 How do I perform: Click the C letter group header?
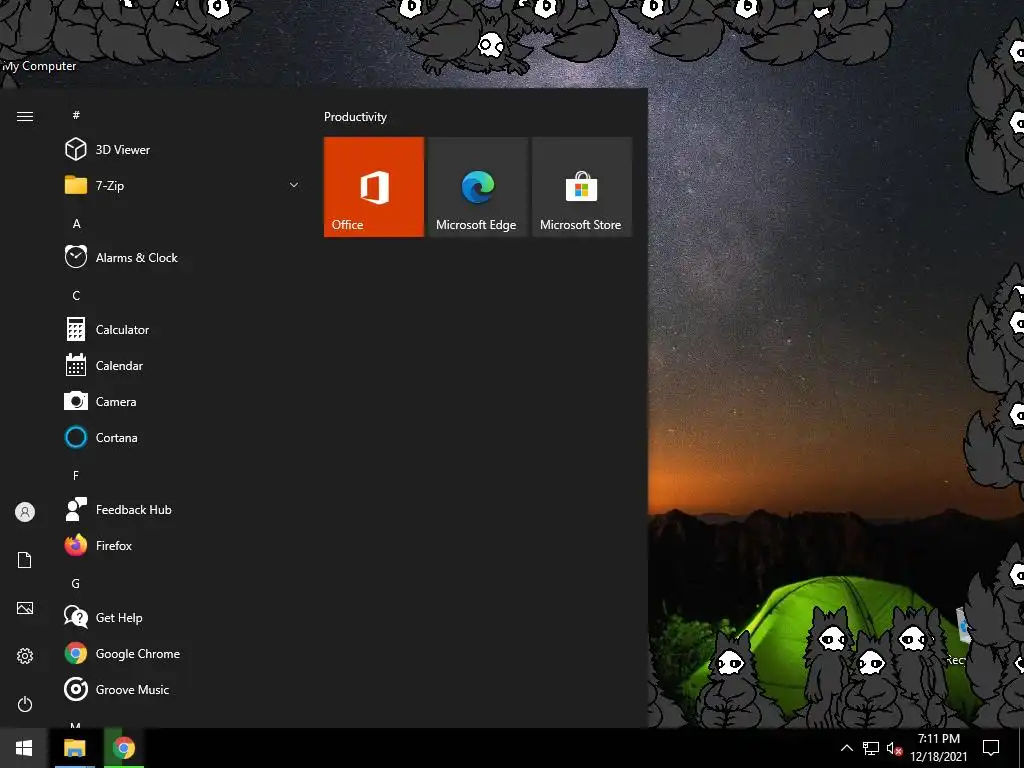[76, 296]
